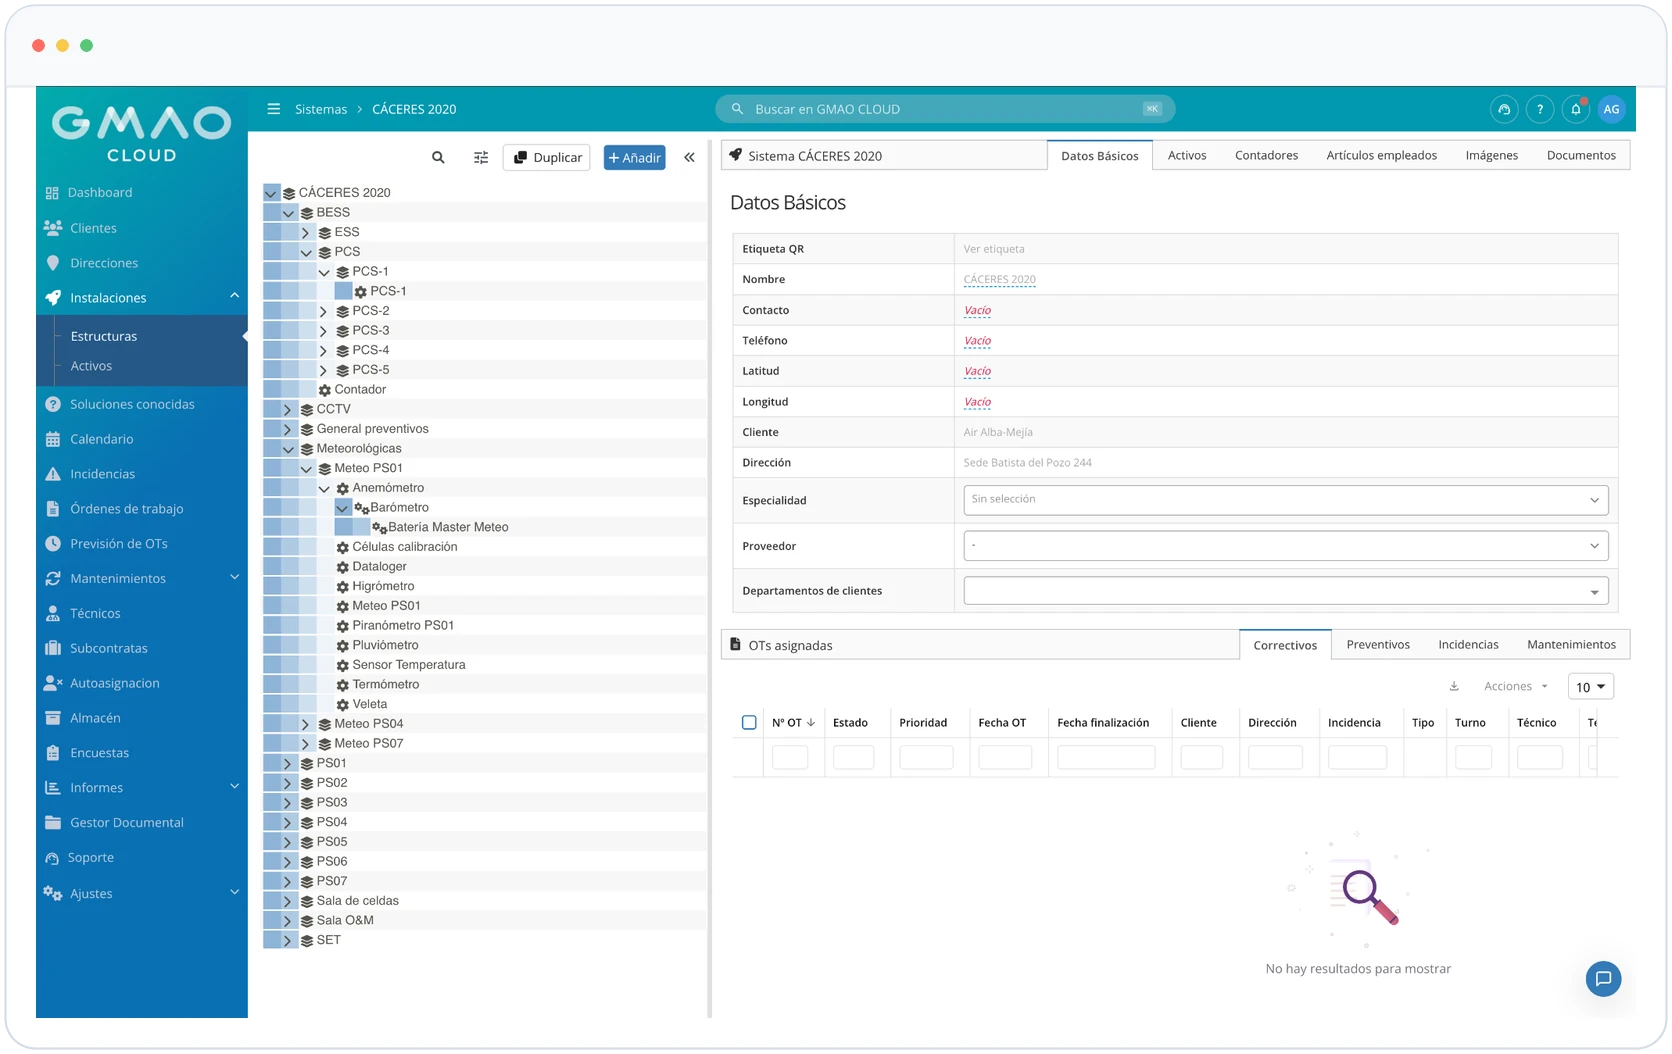
Task: Open the Proveedor dropdown
Action: pos(1285,546)
